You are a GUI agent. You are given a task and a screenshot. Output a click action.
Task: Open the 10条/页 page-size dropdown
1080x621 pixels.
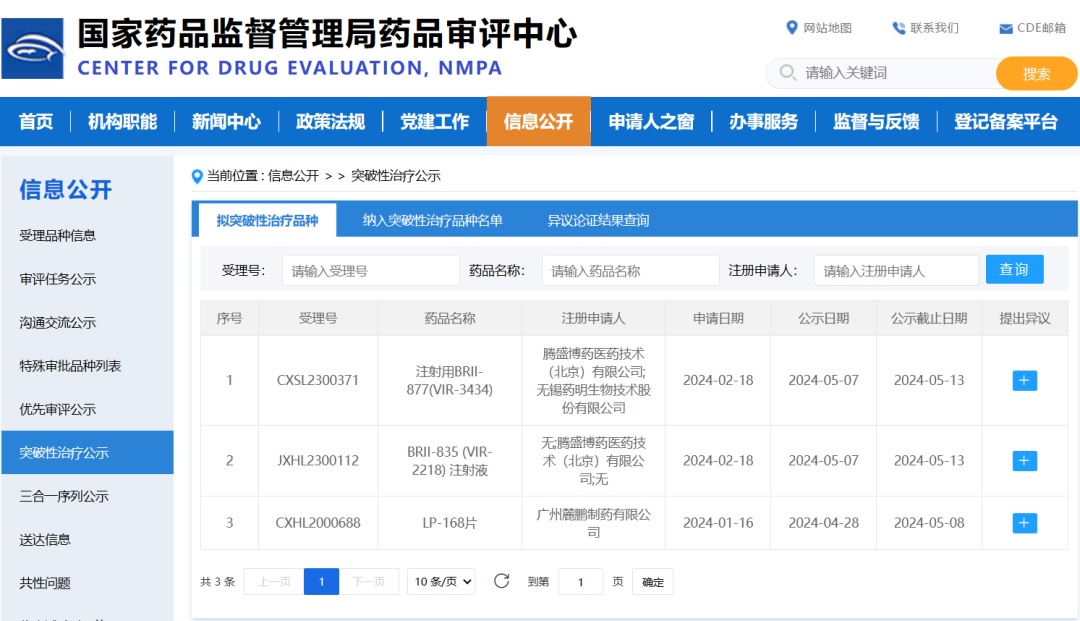tap(440, 581)
